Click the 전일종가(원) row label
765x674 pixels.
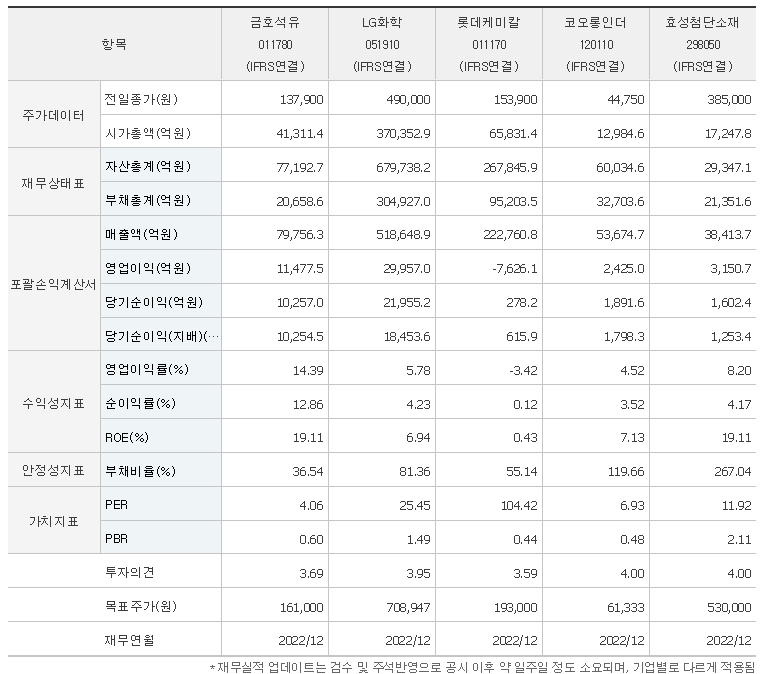pos(141,99)
